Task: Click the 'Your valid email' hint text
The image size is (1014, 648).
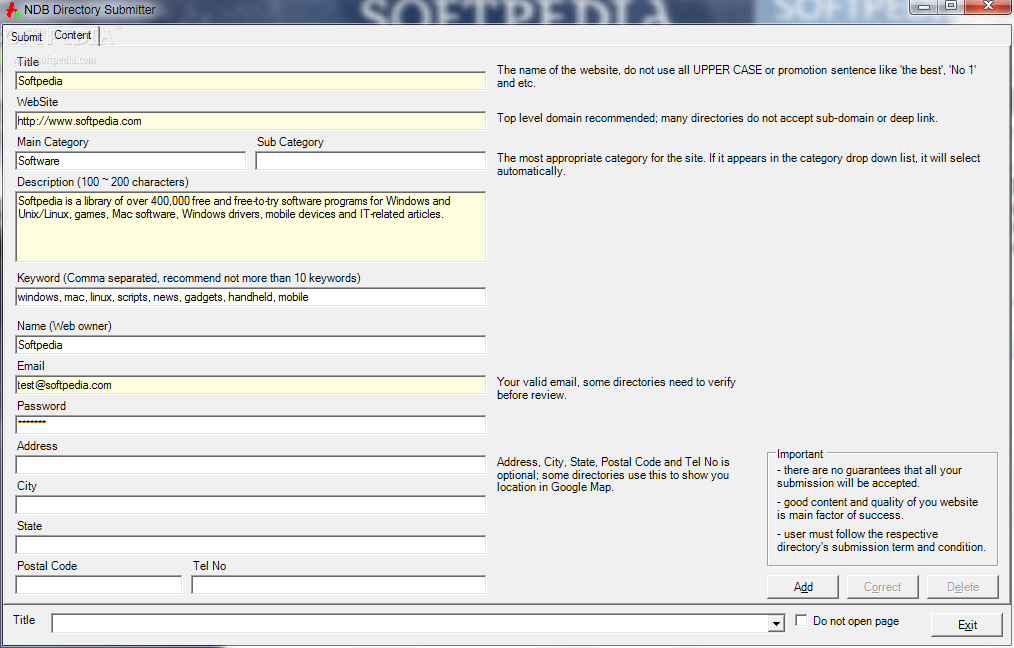Action: pos(616,389)
